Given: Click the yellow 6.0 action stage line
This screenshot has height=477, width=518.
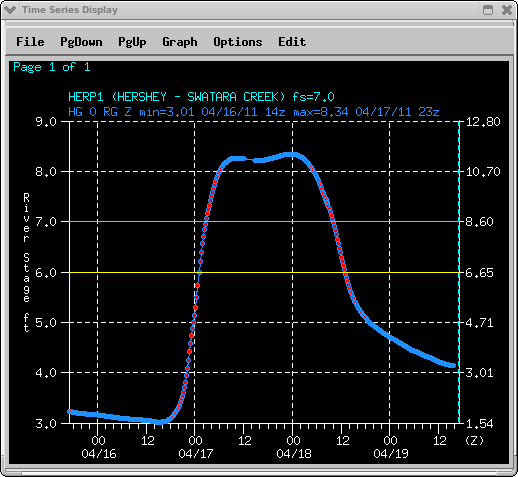Looking at the screenshot, I should (264, 272).
